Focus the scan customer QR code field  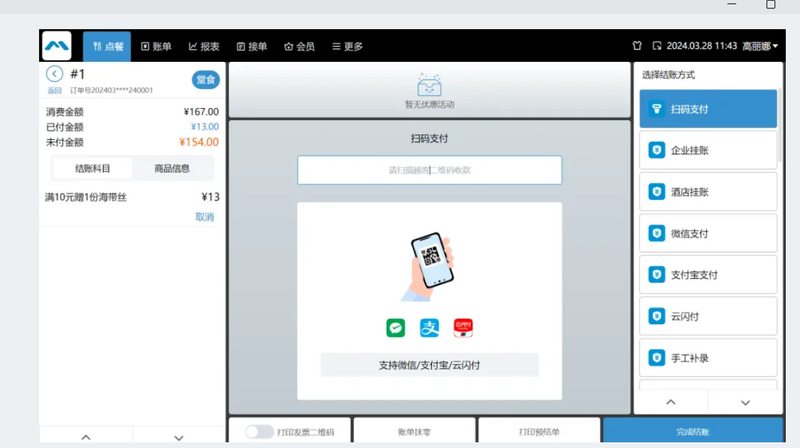[x=430, y=170]
